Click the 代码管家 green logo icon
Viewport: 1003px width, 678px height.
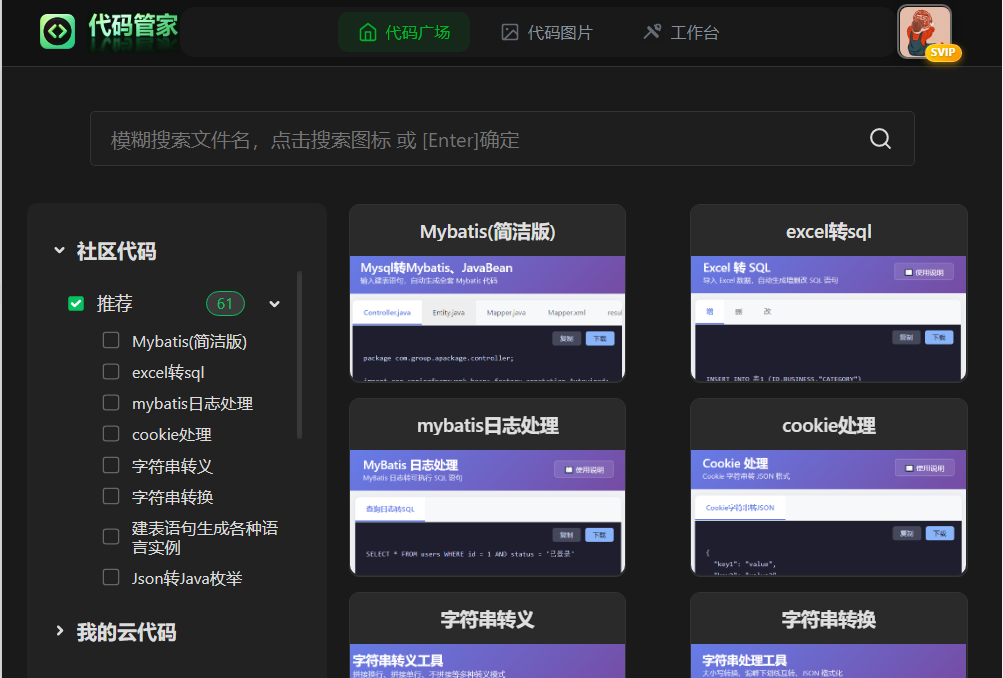(x=58, y=31)
